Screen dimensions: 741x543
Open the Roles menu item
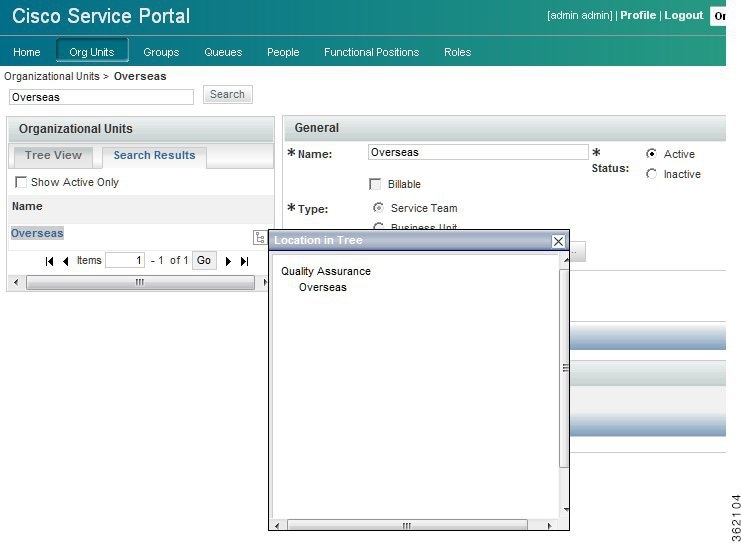click(457, 52)
